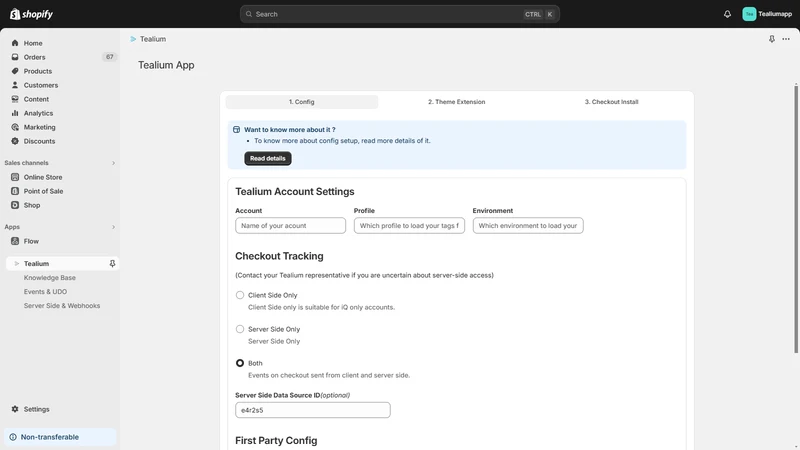Switch to the 1. Config tab
800x450 pixels.
tap(302, 102)
